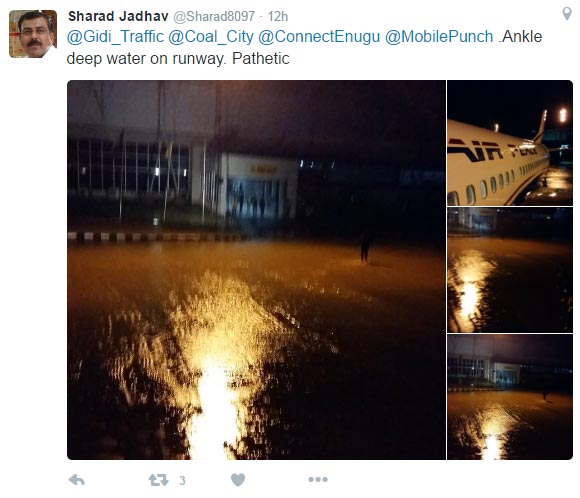Open the middle right water reflection photo
Screen dimensions: 580x498
pos(510,270)
